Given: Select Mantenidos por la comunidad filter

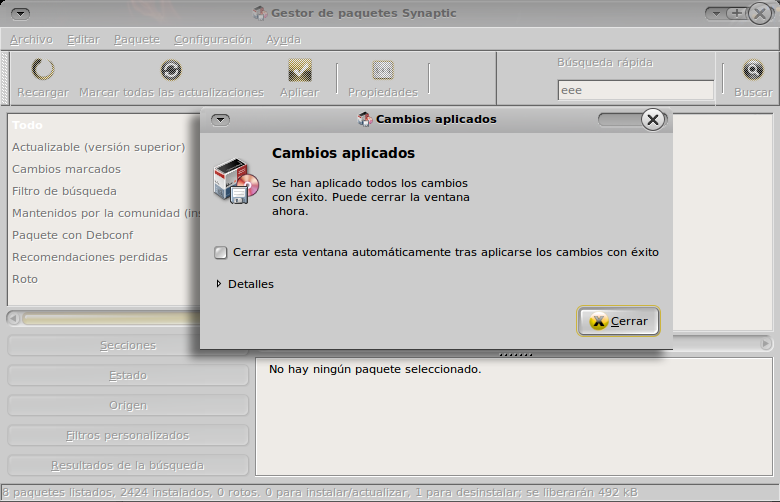Looking at the screenshot, I should click(104, 213).
